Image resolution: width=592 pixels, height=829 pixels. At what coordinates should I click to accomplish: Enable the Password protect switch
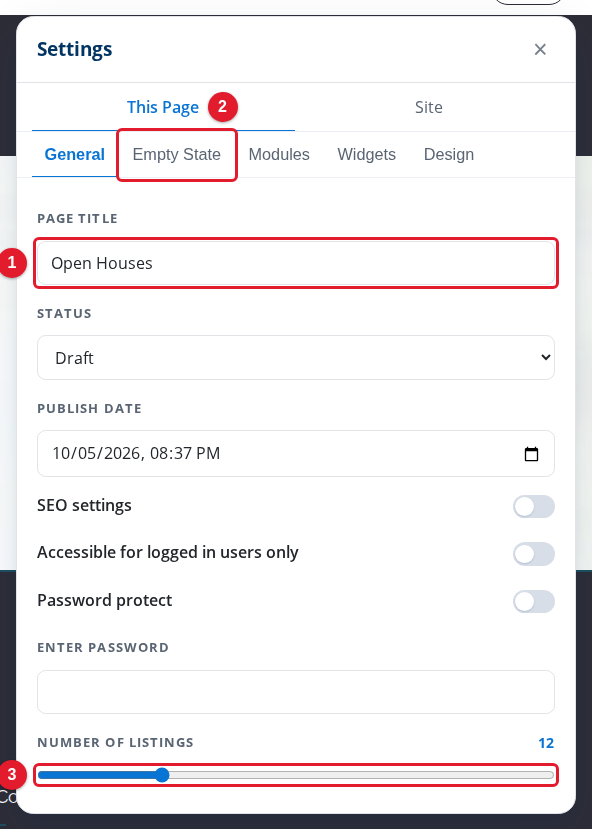(x=534, y=602)
